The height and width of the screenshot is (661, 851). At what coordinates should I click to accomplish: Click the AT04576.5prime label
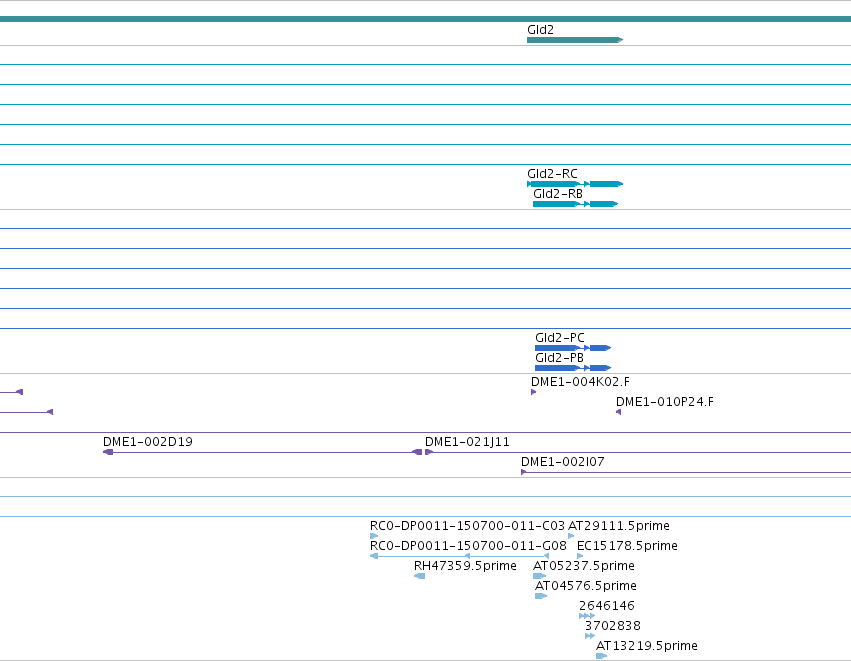click(x=586, y=586)
